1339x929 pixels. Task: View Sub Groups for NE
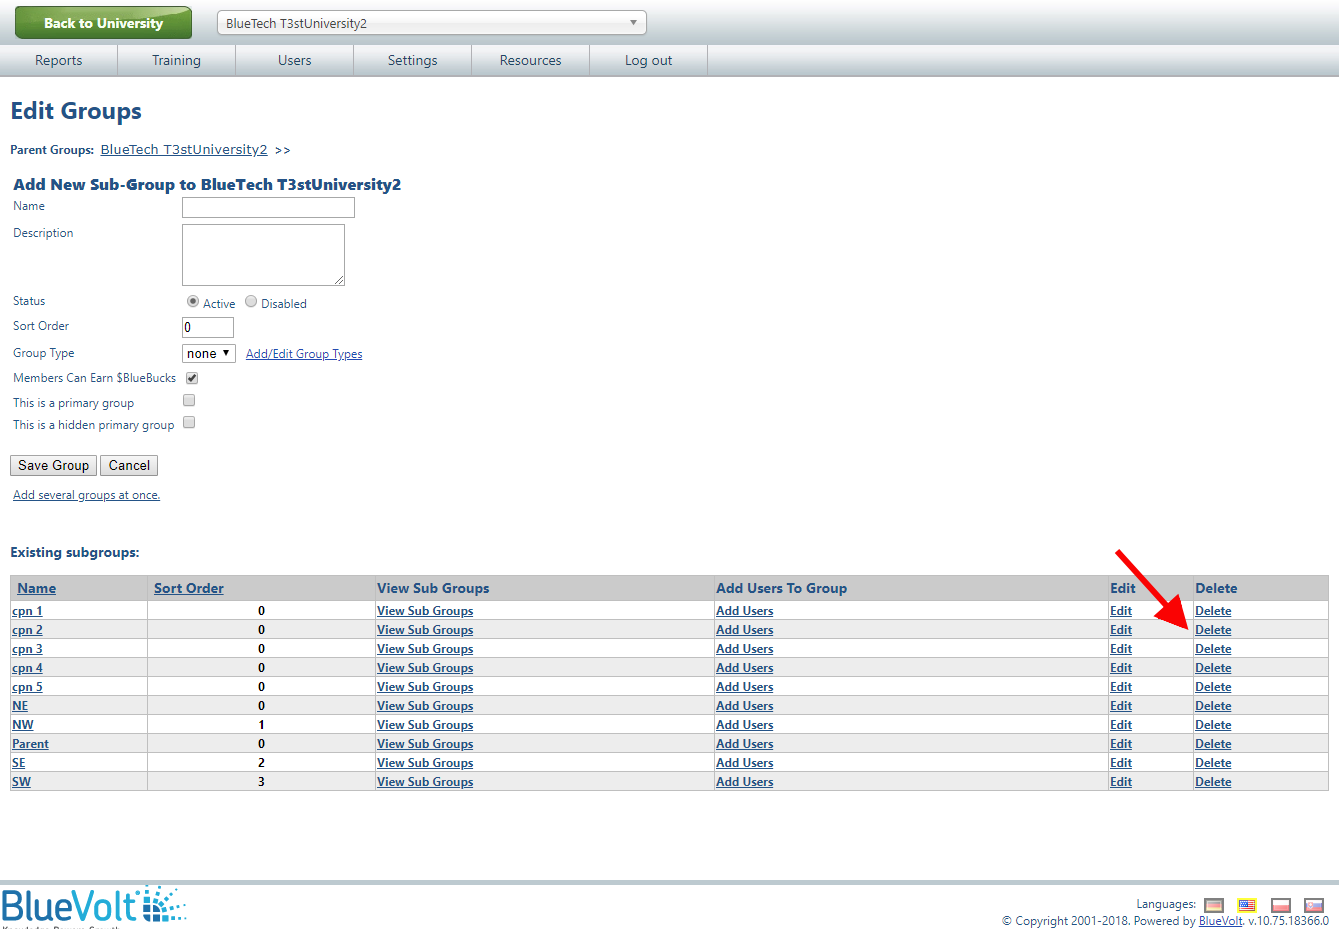(x=425, y=706)
